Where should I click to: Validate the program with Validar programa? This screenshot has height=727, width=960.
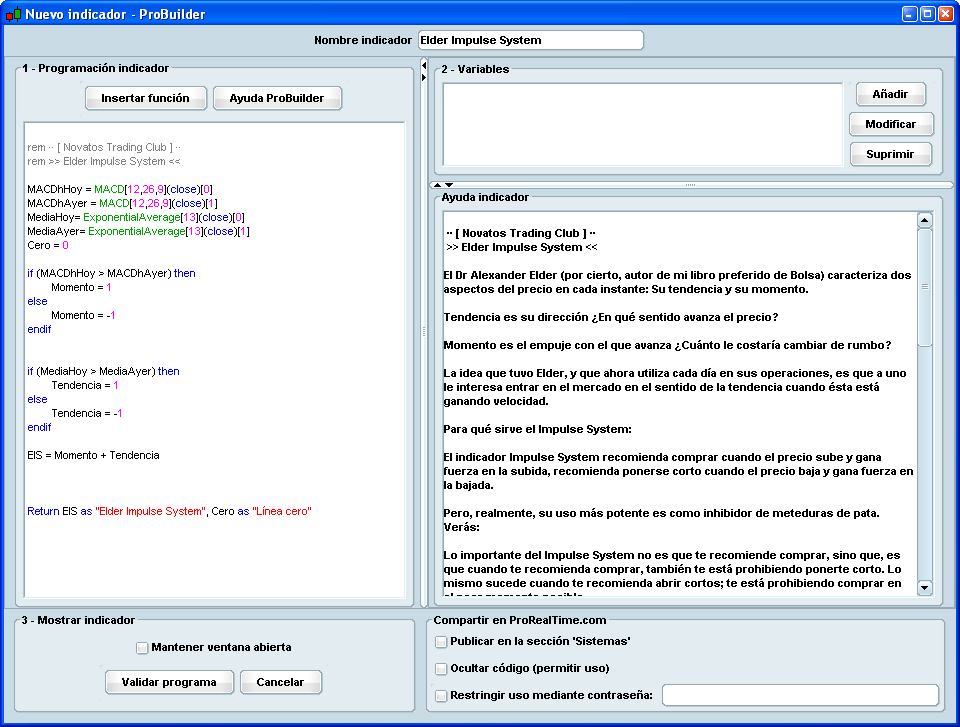coord(169,682)
